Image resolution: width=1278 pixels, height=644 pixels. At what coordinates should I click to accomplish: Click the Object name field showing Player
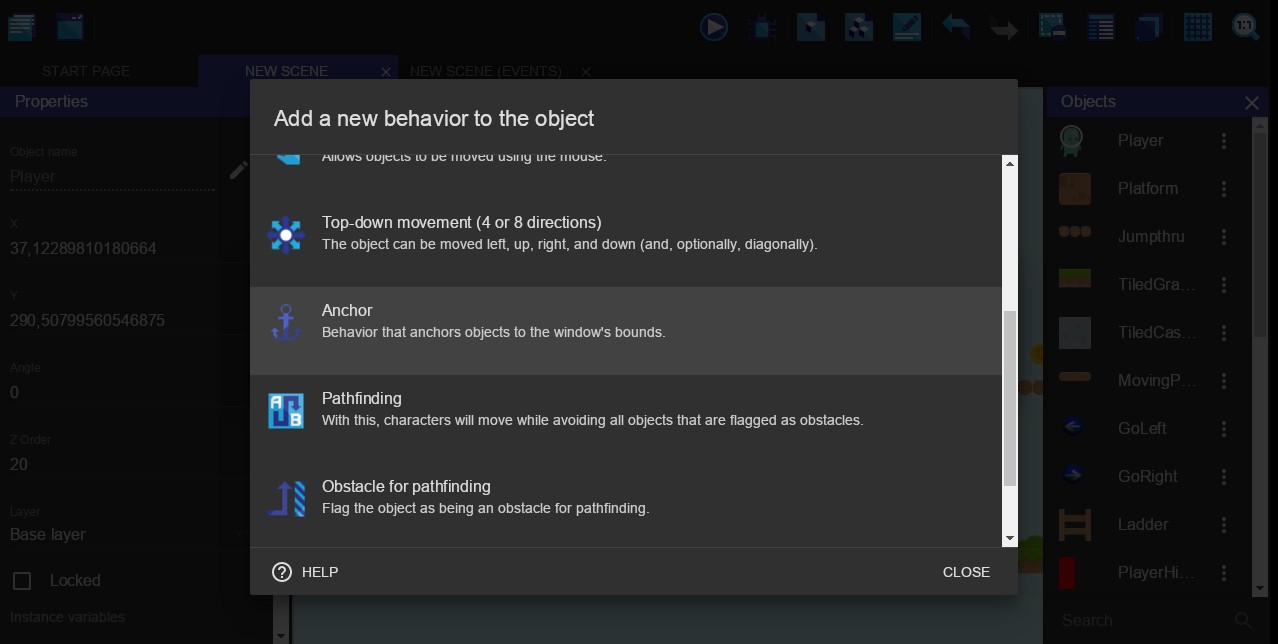pyautogui.click(x=112, y=177)
